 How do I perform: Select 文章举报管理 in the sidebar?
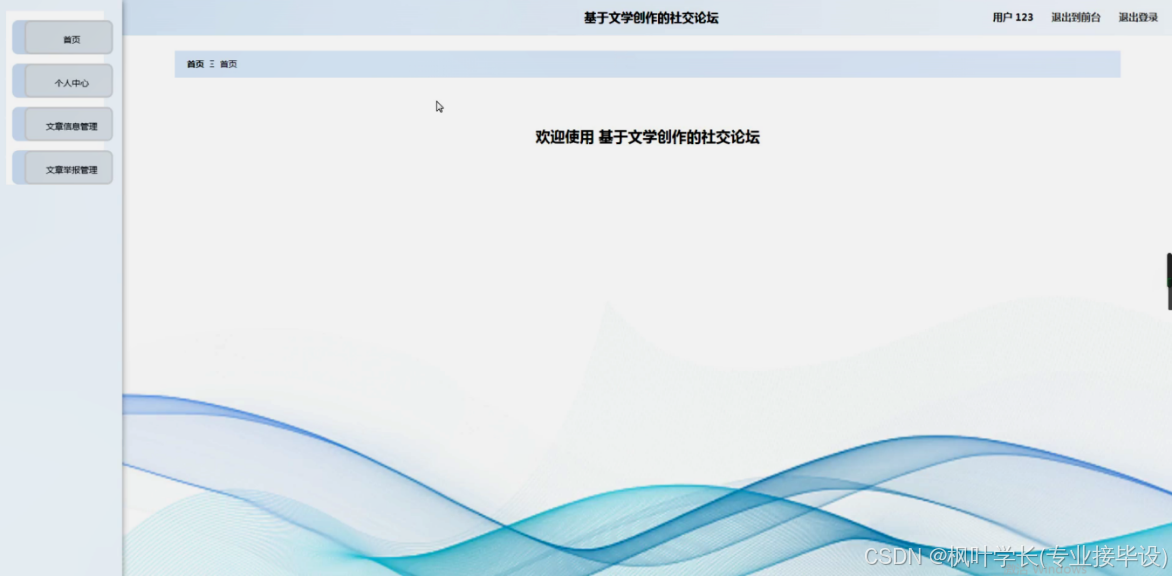point(63,167)
